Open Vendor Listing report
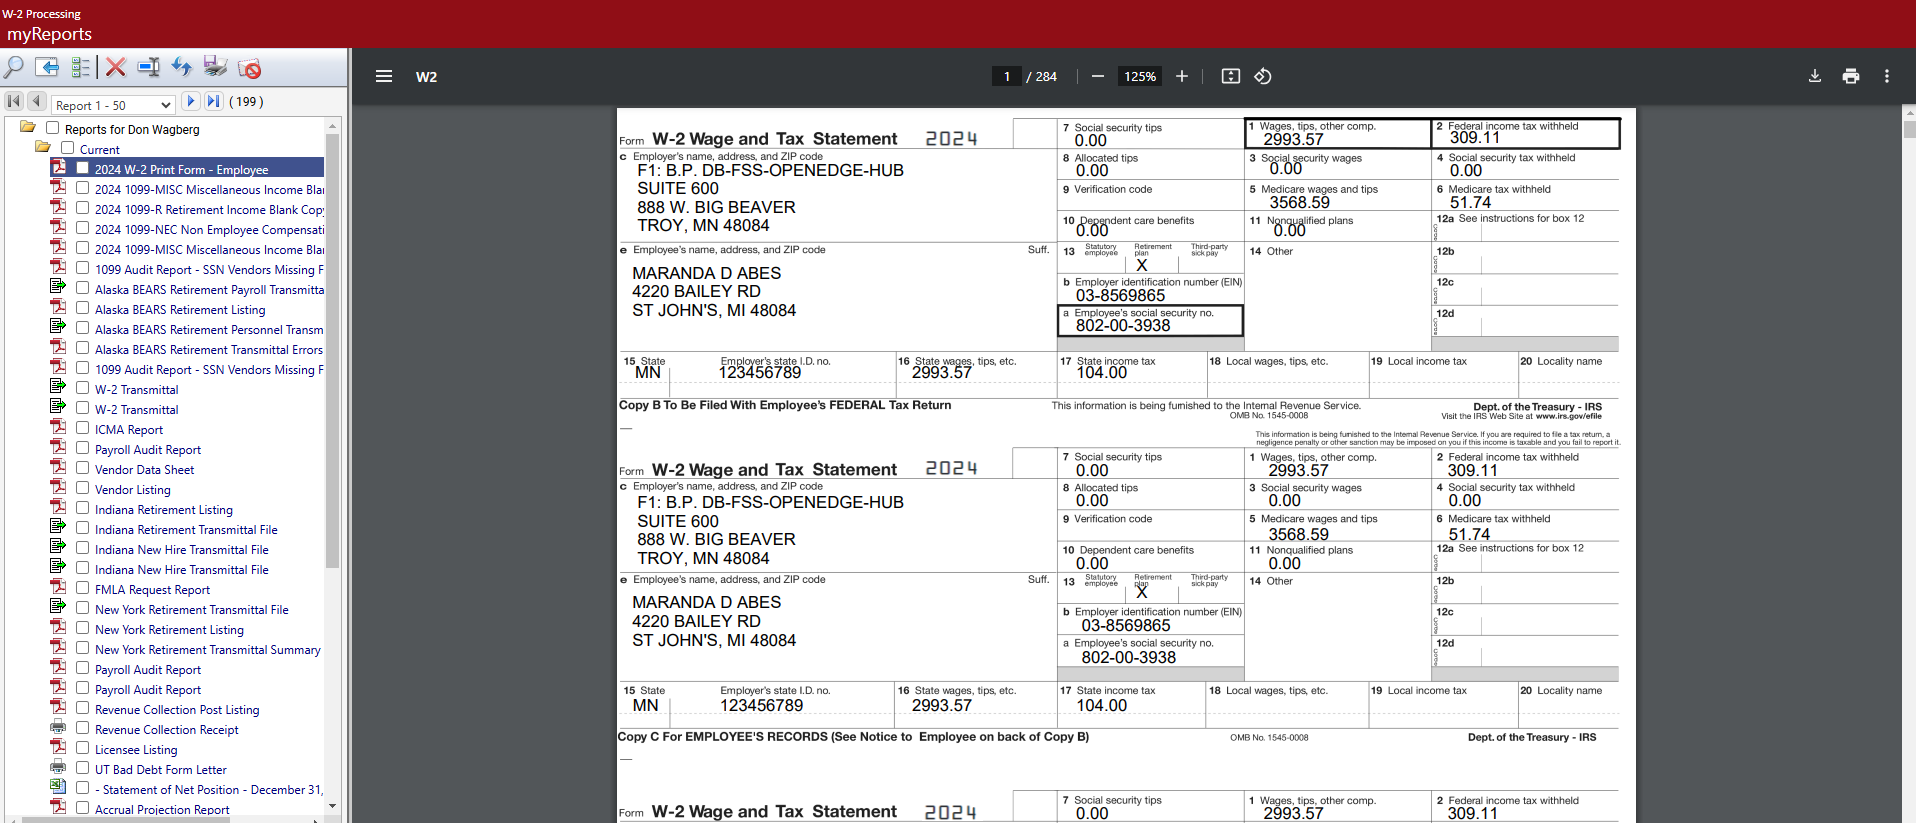1916x823 pixels. point(133,490)
